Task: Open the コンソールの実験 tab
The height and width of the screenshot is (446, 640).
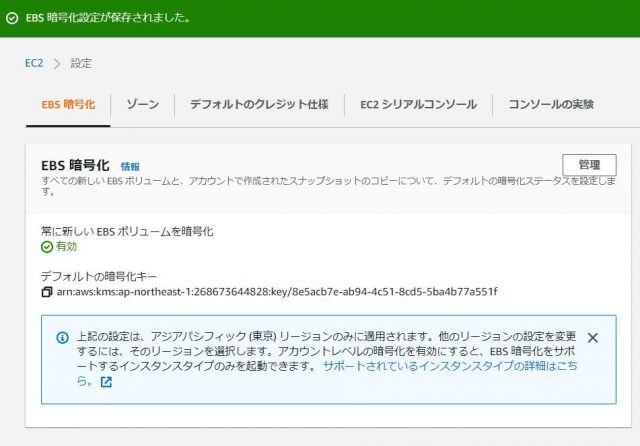Action: 551,104
